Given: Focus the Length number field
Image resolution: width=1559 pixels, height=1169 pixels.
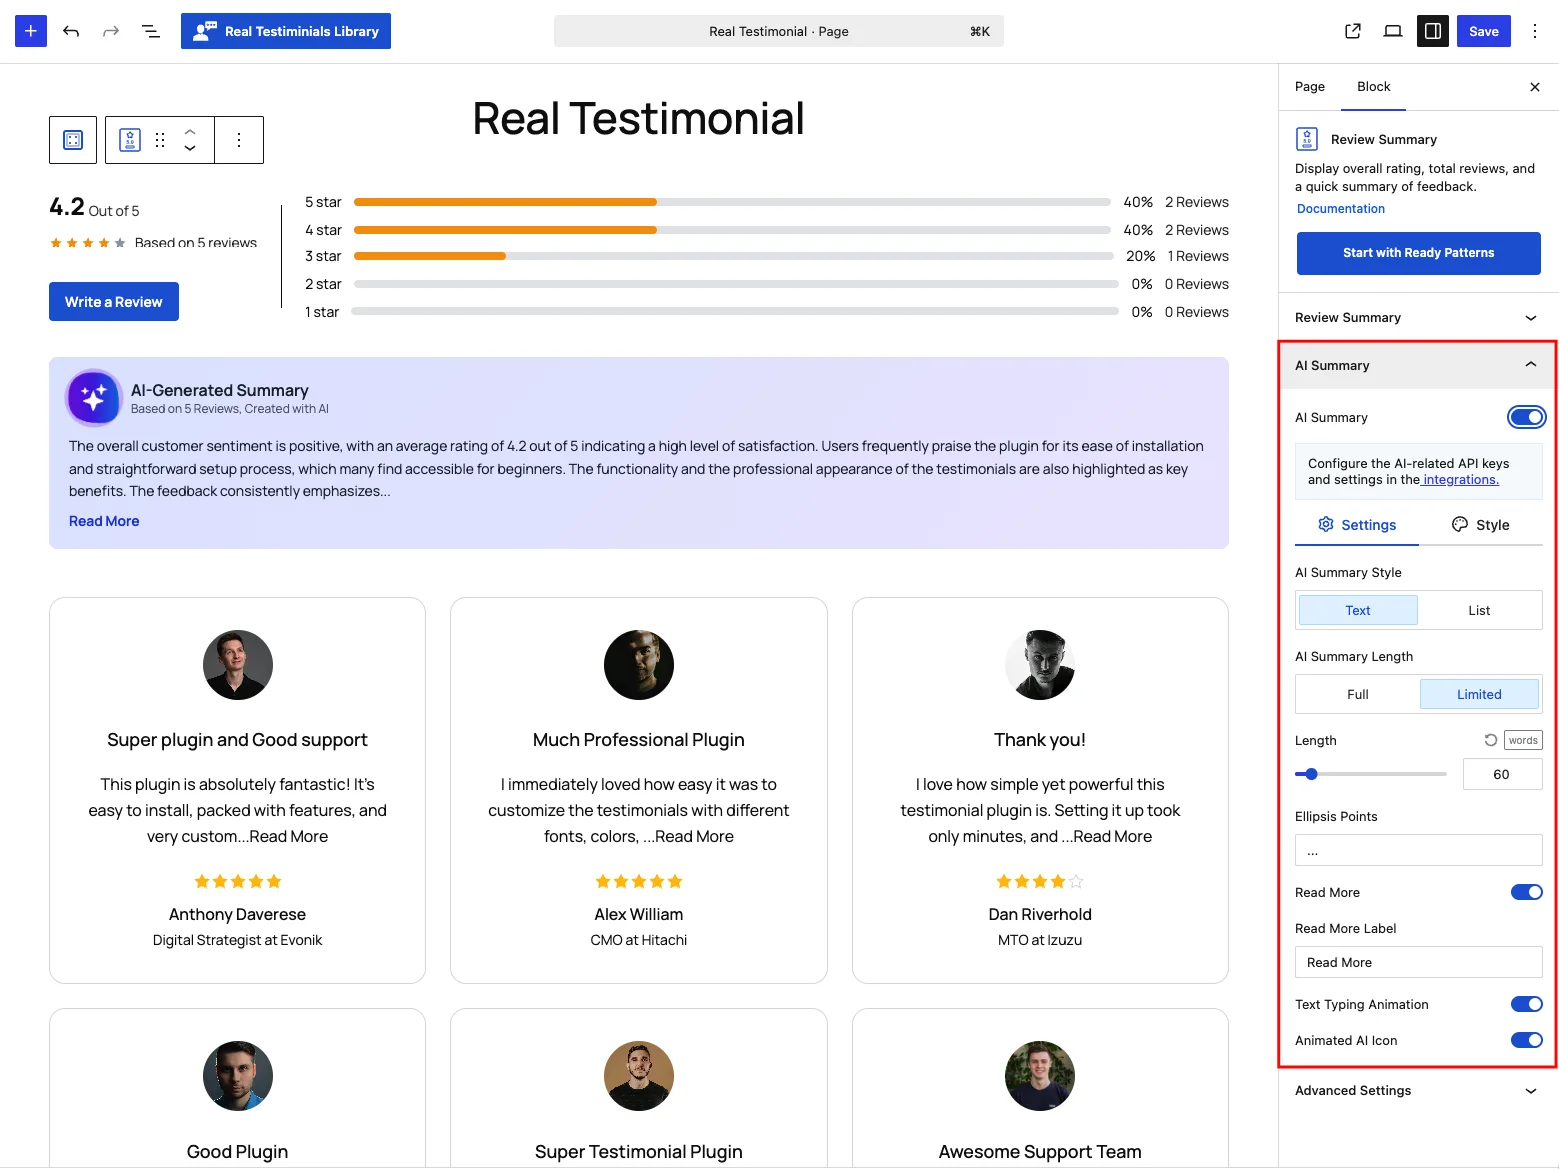Looking at the screenshot, I should pyautogui.click(x=1502, y=774).
